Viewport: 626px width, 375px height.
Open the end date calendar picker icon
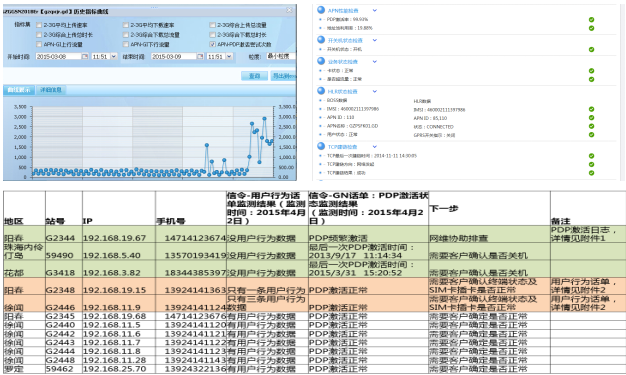coord(200,57)
